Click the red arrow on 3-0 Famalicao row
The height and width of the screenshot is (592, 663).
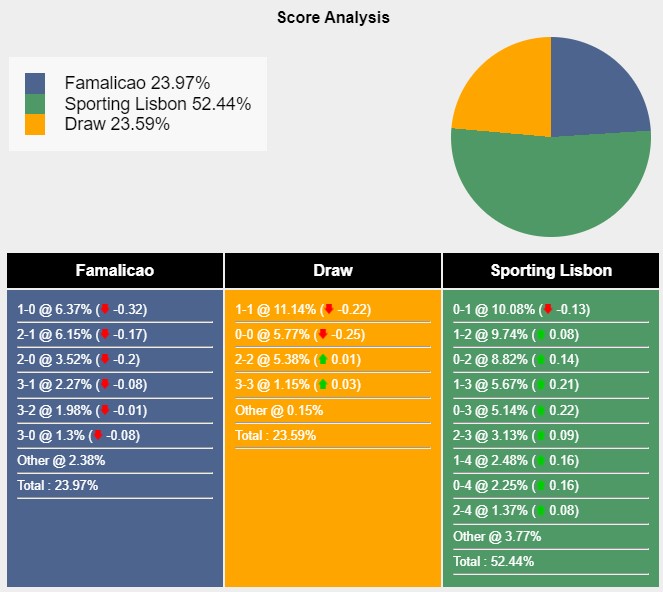tap(98, 435)
